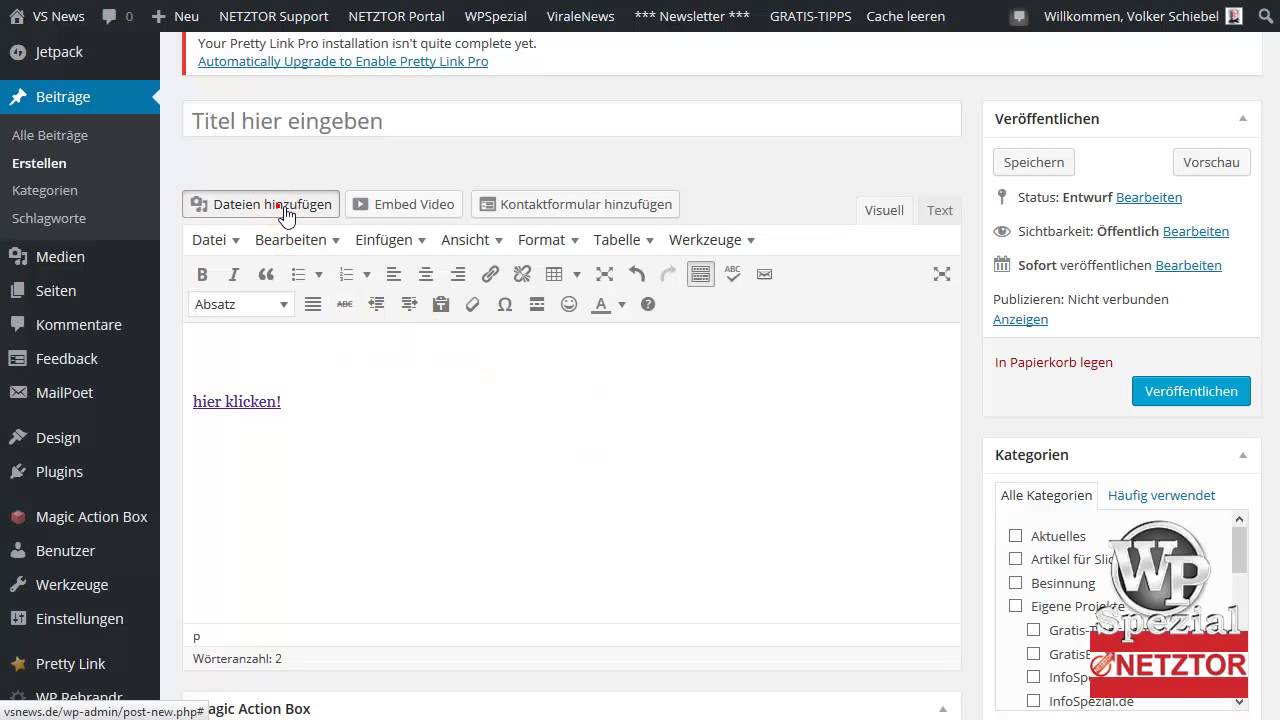Tick the Aktuelles category checkbox
The width and height of the screenshot is (1280, 720).
pyautogui.click(x=1016, y=536)
